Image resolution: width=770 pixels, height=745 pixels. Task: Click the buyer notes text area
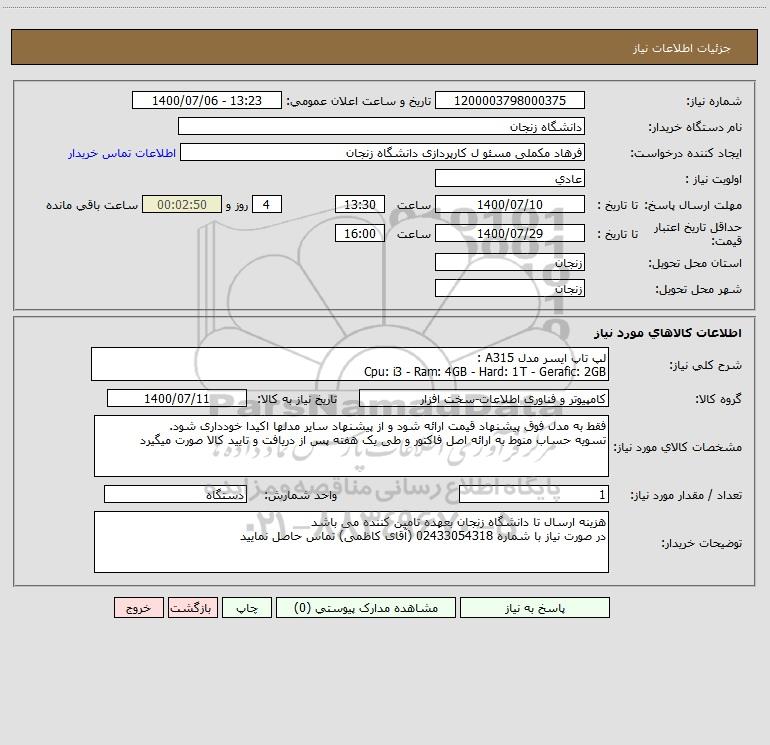point(351,542)
